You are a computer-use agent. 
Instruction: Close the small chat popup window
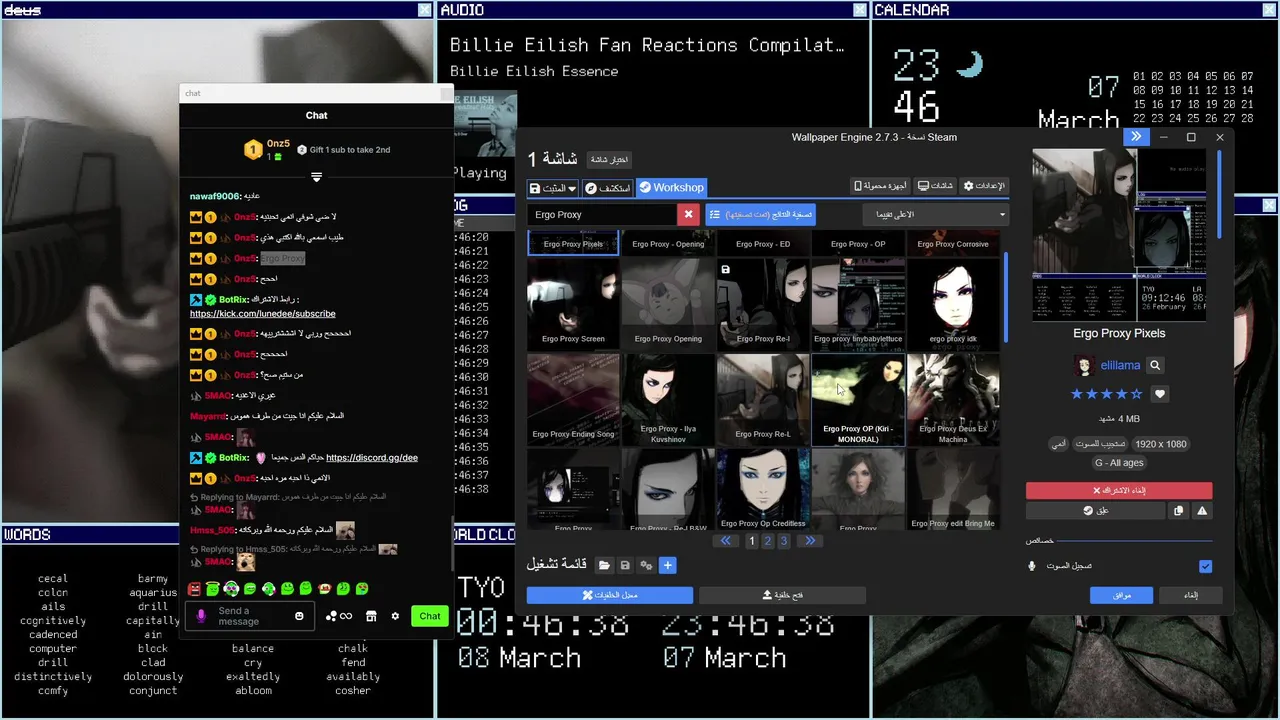(446, 93)
